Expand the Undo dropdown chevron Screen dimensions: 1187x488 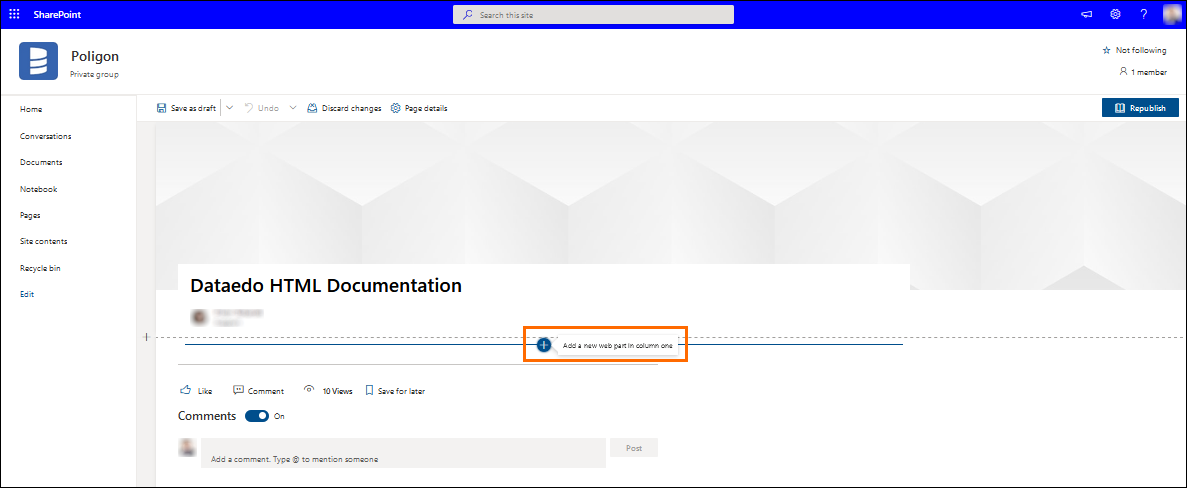[x=293, y=108]
